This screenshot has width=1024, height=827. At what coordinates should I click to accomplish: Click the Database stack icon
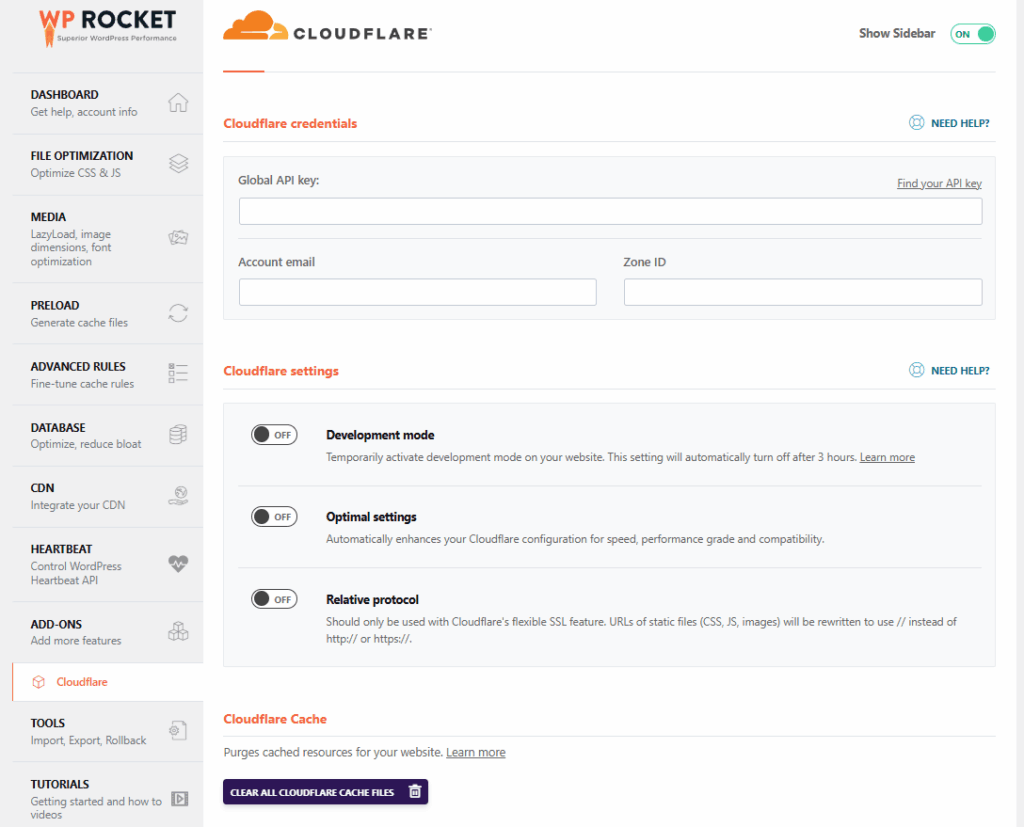tap(177, 435)
